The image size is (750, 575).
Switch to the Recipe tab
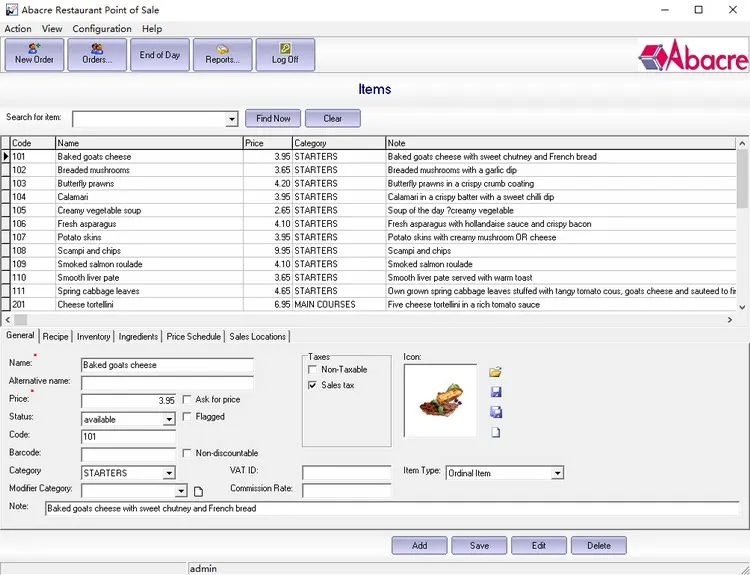pos(55,336)
